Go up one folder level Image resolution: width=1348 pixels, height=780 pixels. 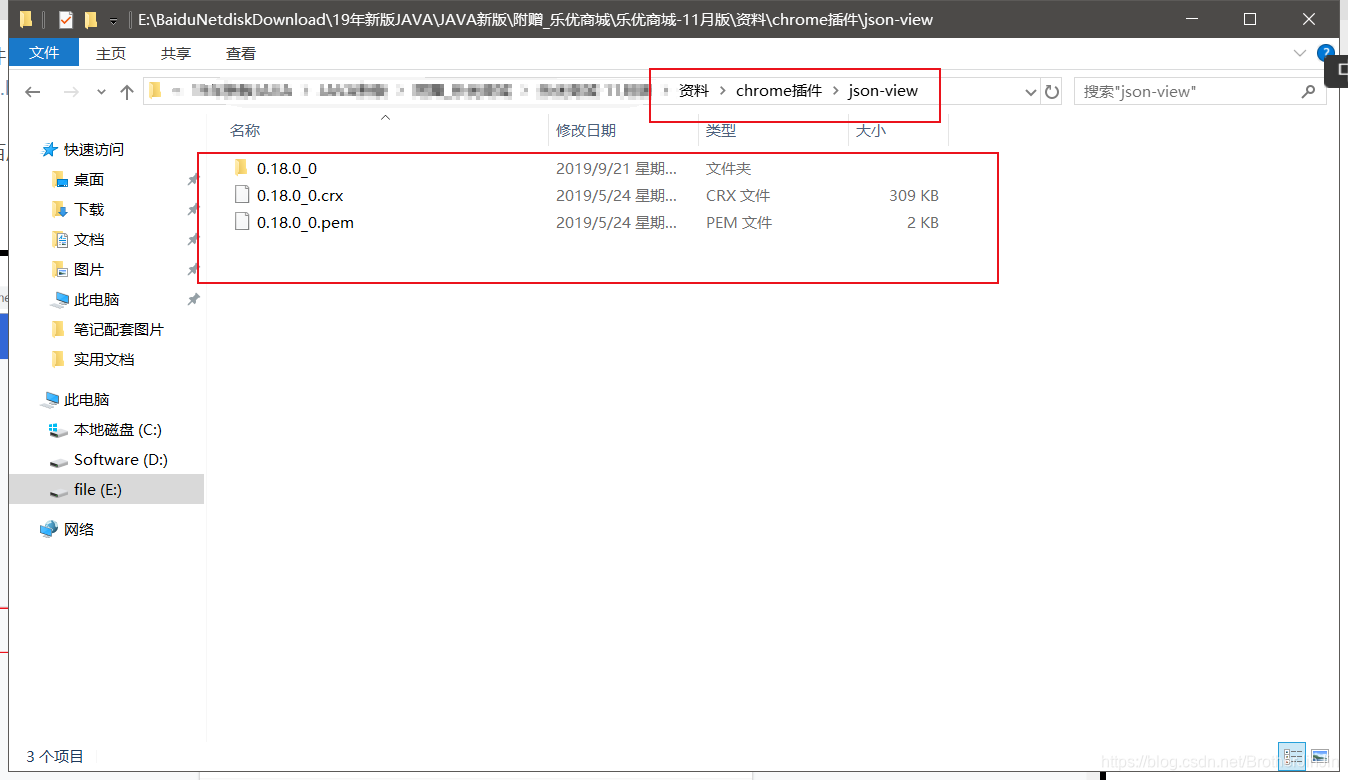tap(127, 91)
